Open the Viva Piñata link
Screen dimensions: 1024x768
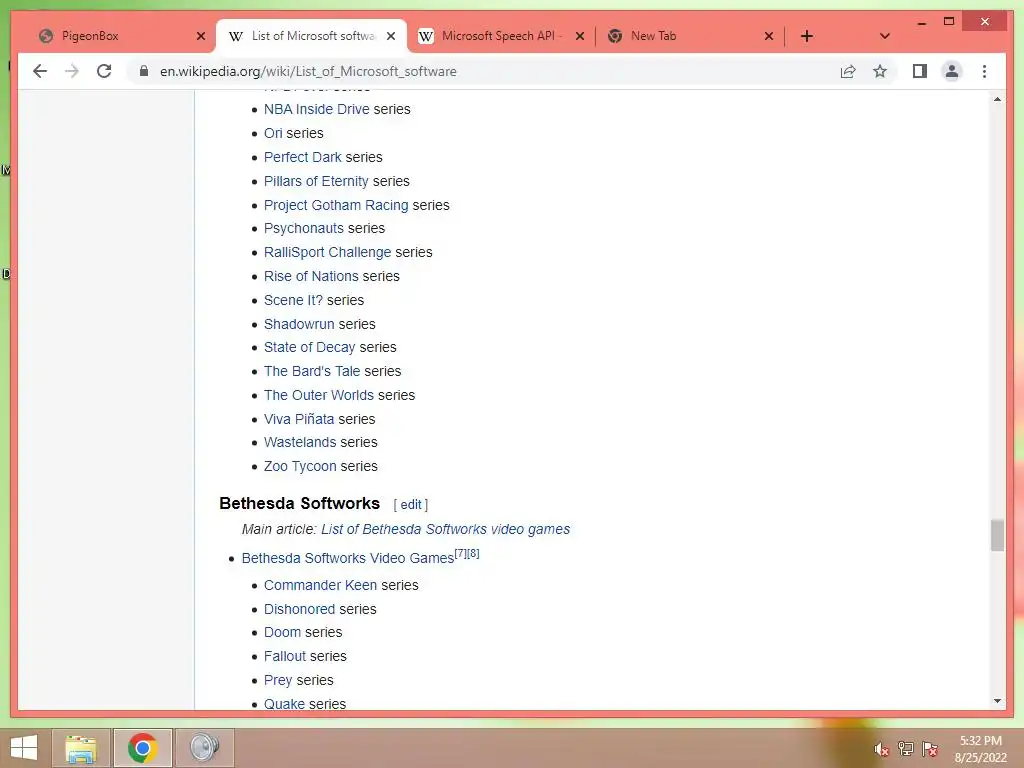pos(299,419)
